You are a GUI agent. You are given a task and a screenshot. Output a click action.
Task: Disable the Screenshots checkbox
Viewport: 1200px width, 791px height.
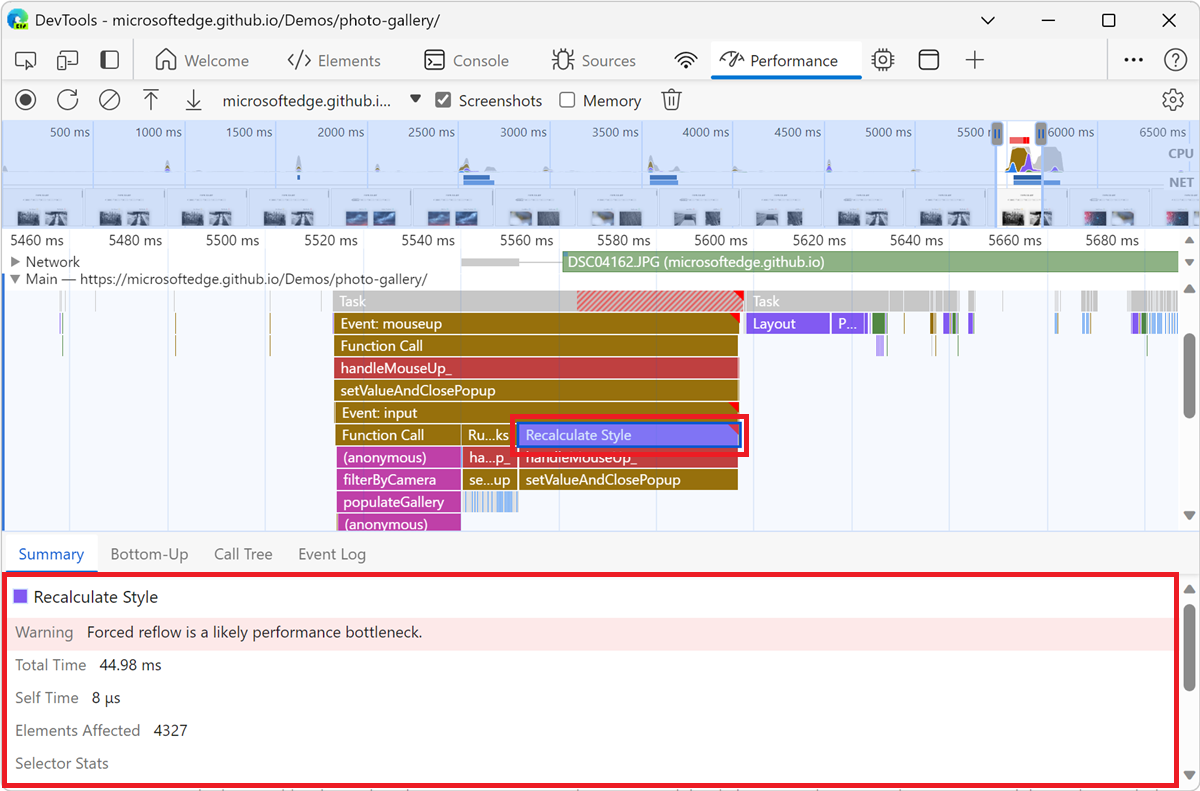[x=442, y=100]
